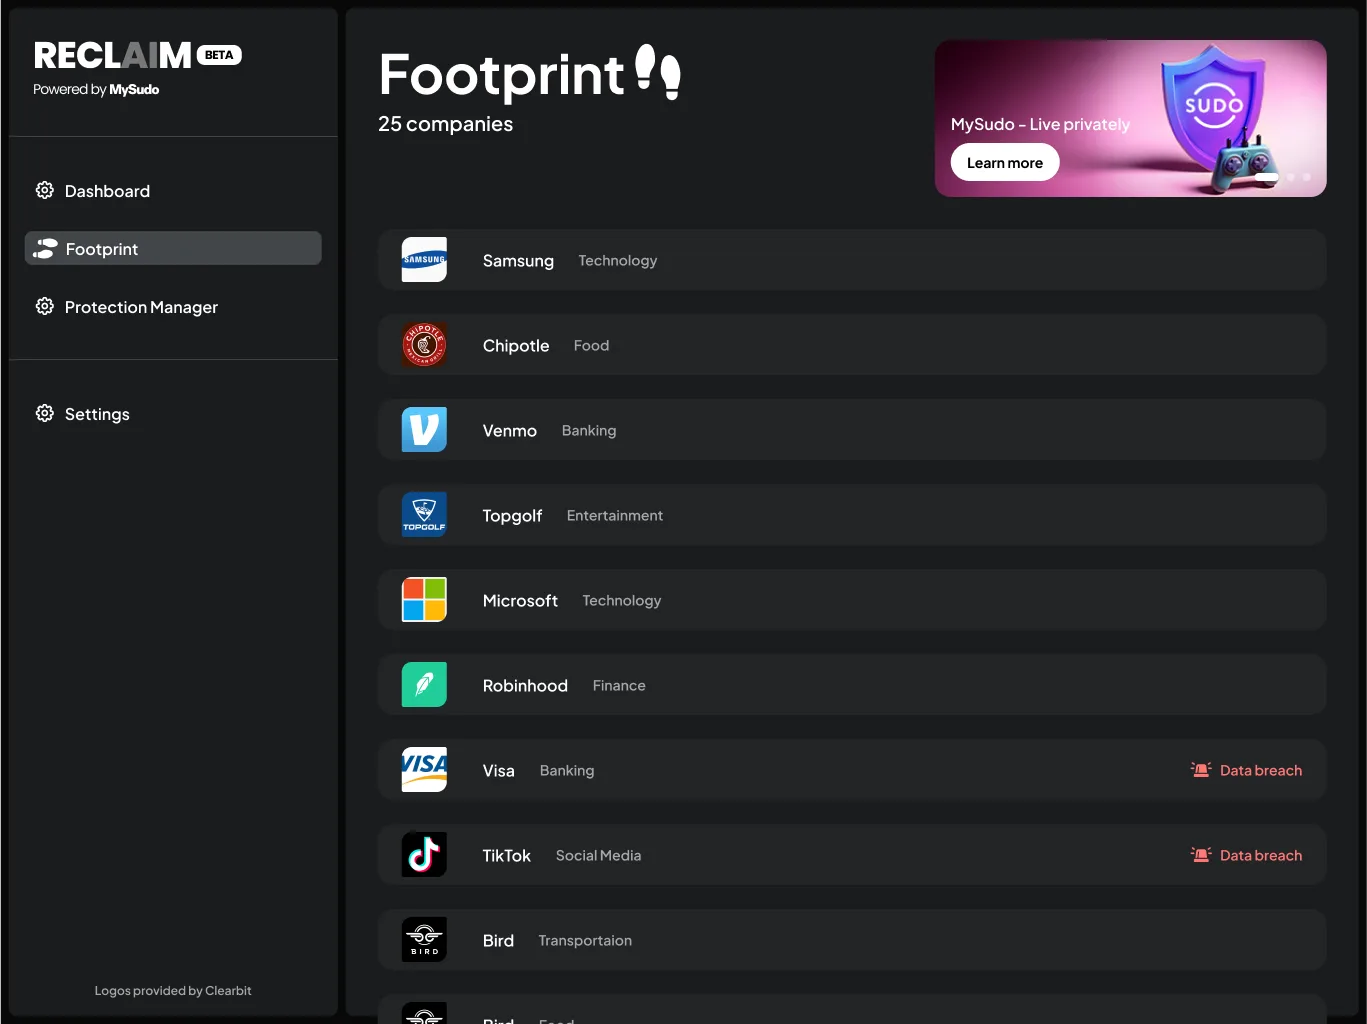The width and height of the screenshot is (1367, 1024).
Task: Click the Topgolf company logo
Action: (424, 515)
